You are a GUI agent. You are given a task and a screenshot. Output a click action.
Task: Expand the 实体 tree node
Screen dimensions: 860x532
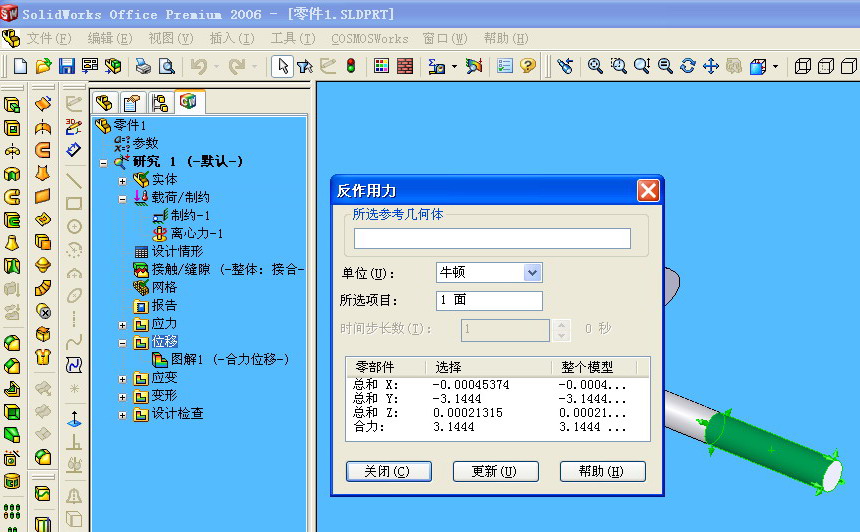[x=122, y=181]
